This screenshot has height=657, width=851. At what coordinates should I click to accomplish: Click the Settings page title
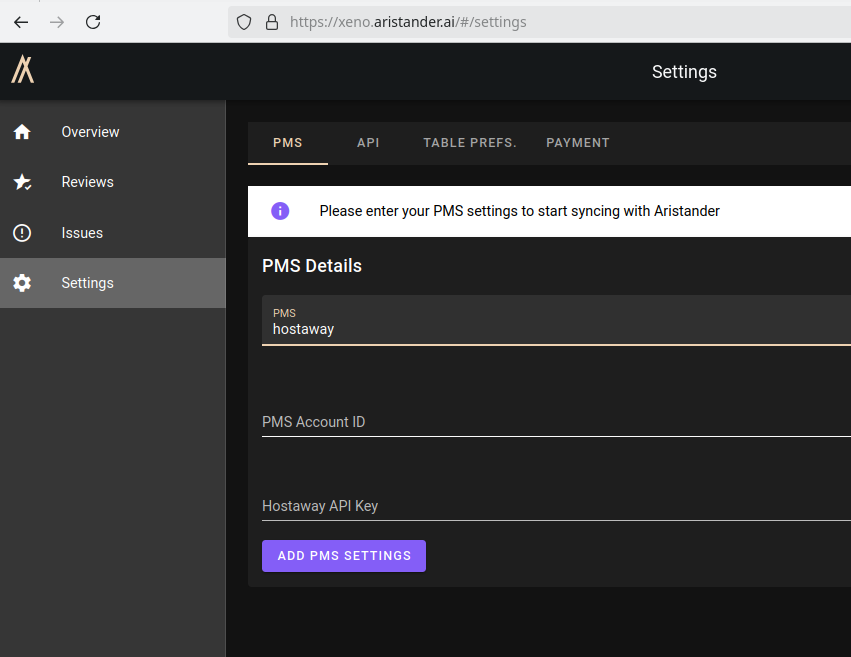684,72
